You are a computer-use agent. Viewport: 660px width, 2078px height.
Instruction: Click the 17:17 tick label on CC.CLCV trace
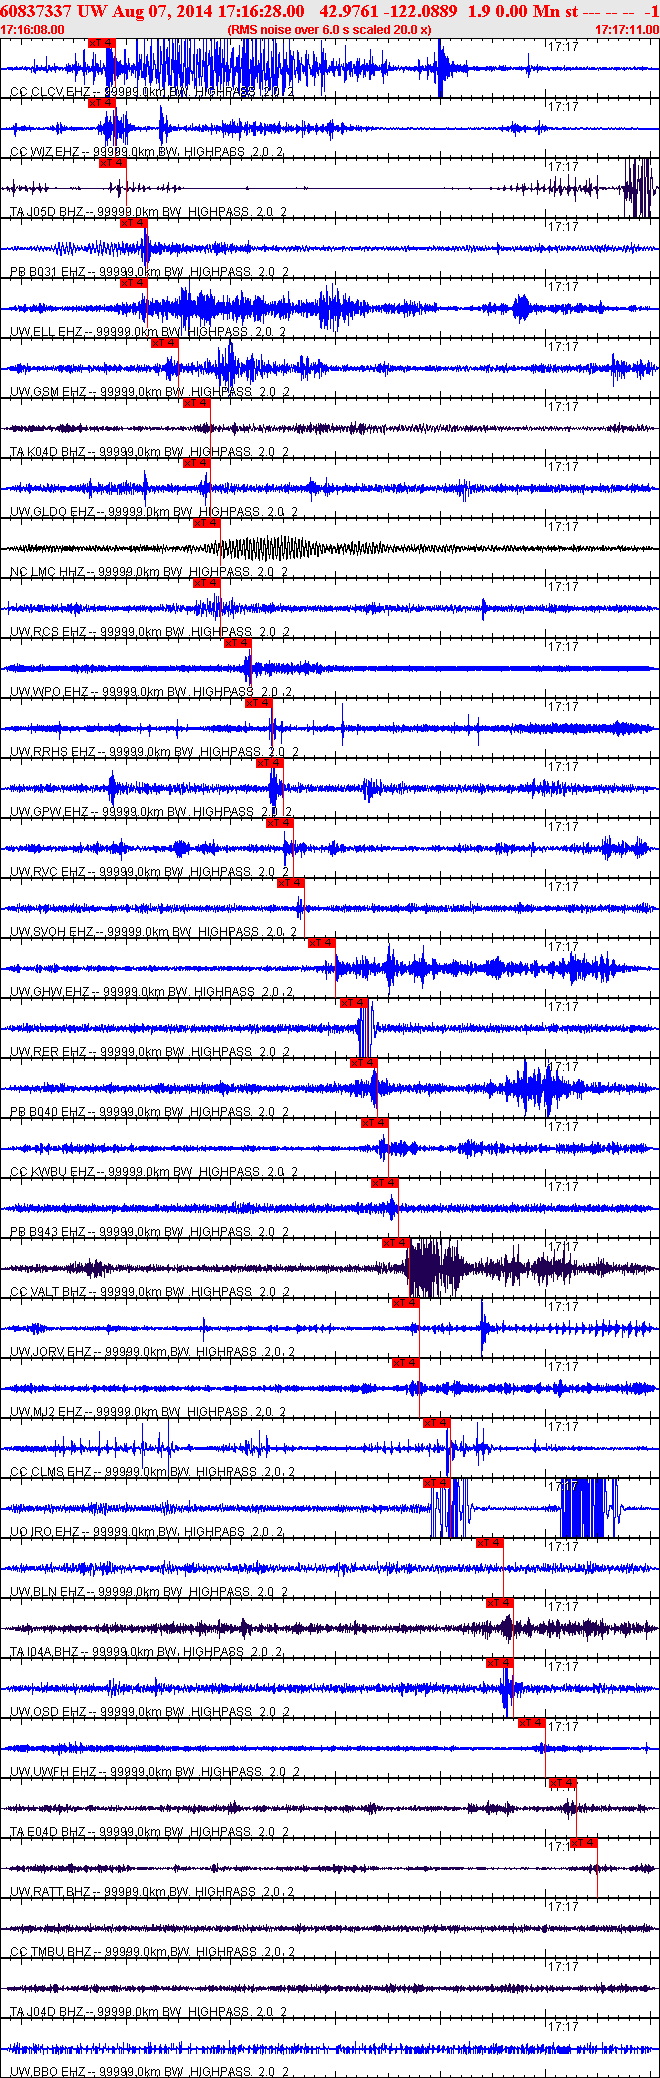(563, 46)
